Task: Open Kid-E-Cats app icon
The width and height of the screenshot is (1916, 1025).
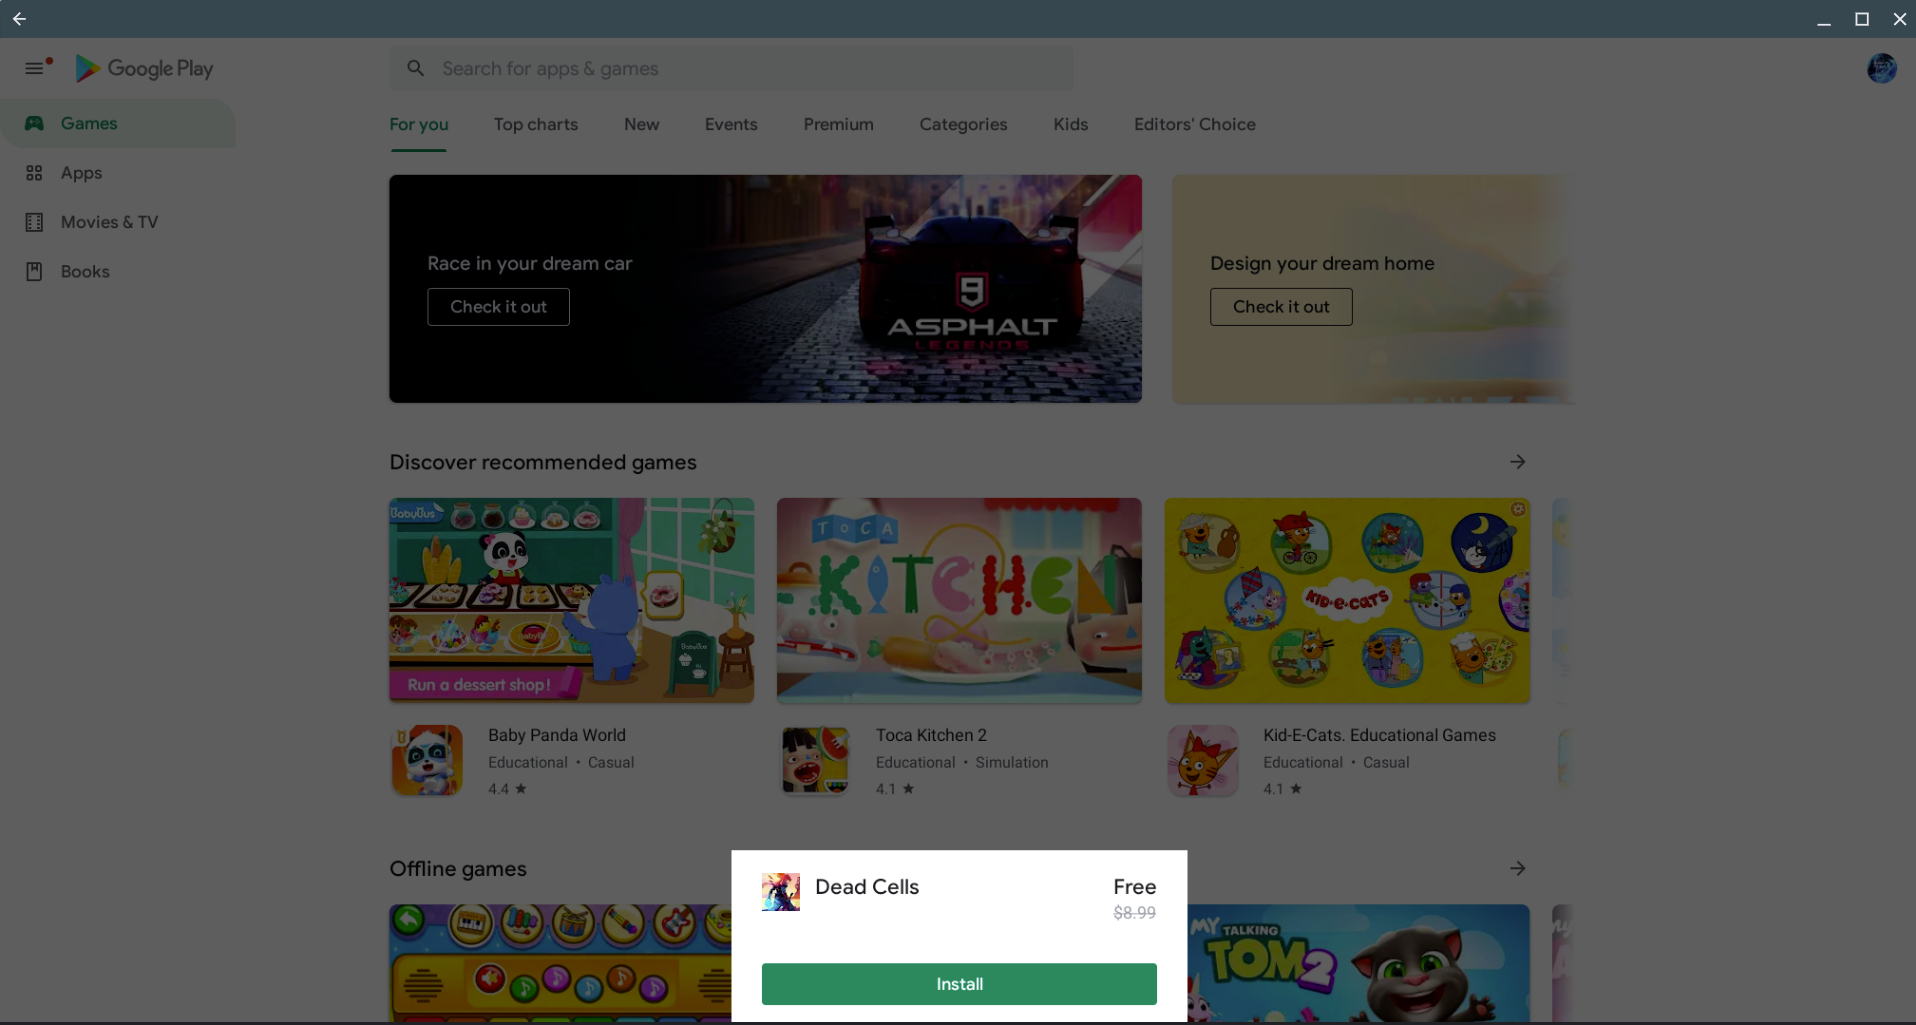Action: [x=1202, y=760]
